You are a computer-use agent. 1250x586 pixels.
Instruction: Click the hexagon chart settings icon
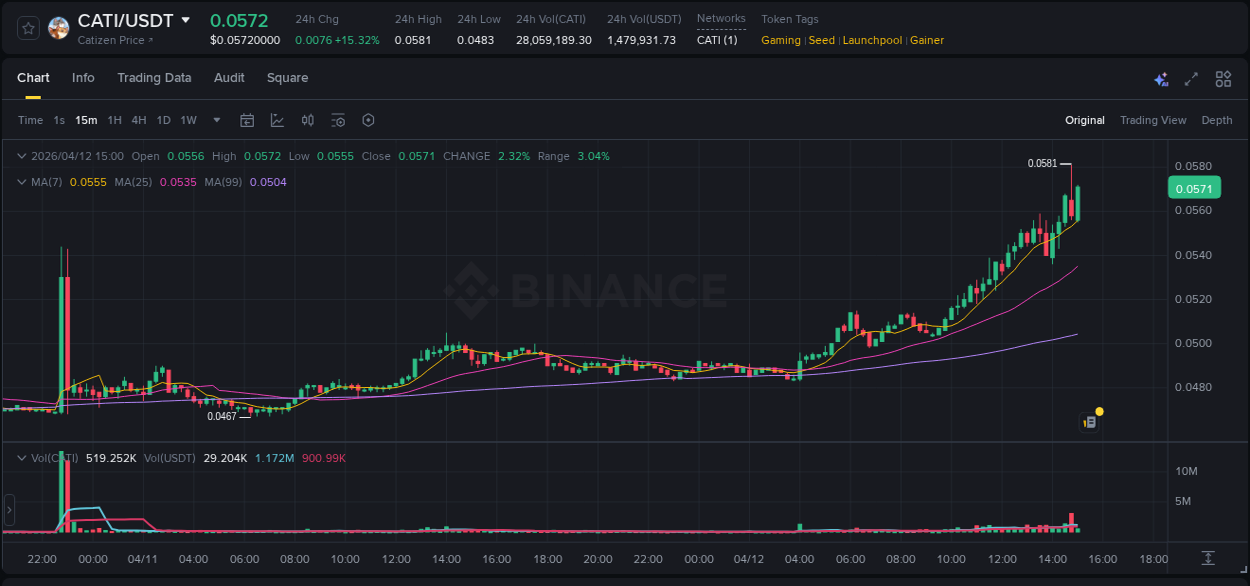pyautogui.click(x=368, y=120)
